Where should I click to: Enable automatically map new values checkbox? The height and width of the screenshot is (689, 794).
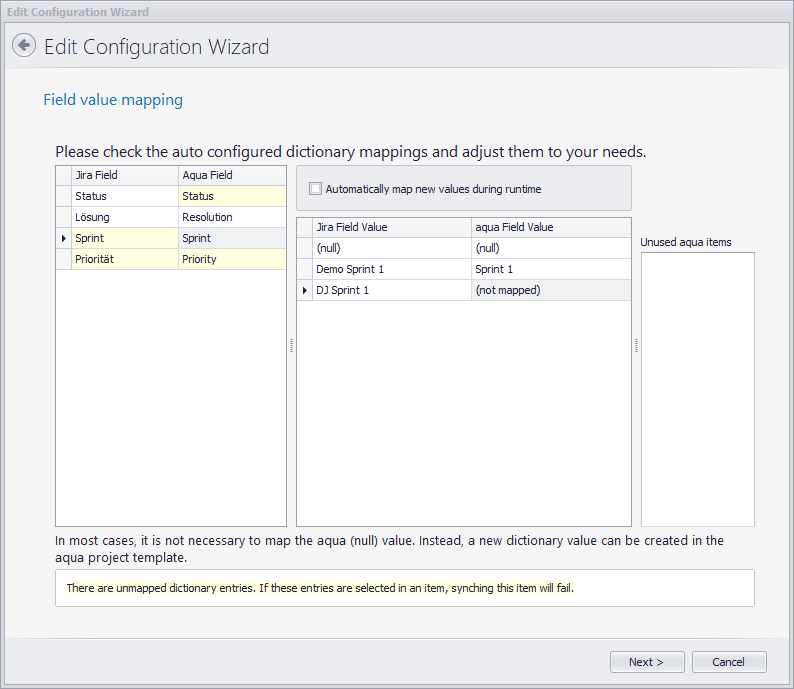point(316,188)
